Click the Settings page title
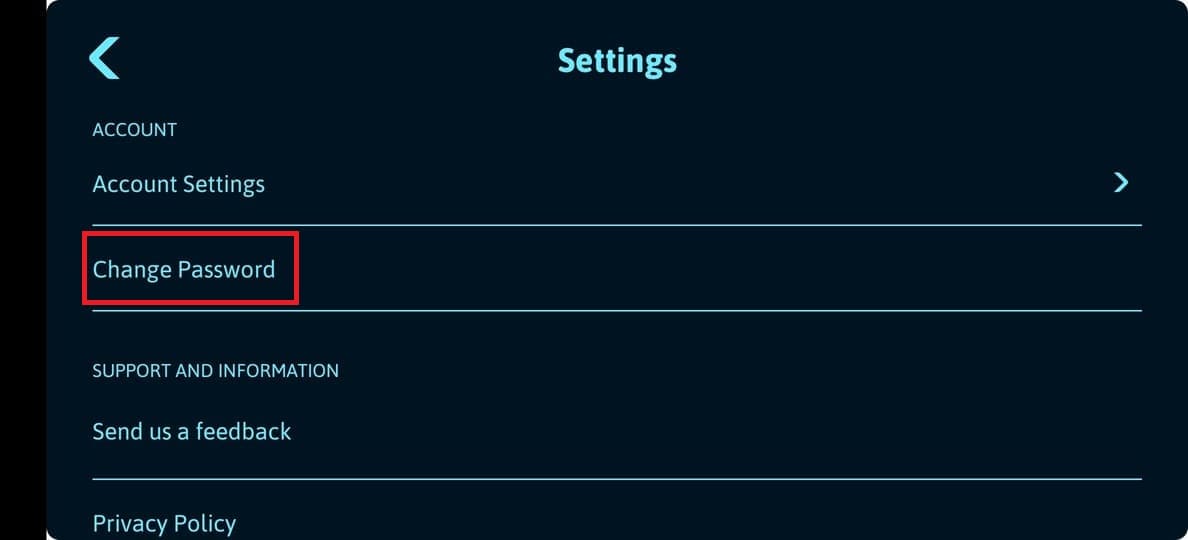 [617, 60]
